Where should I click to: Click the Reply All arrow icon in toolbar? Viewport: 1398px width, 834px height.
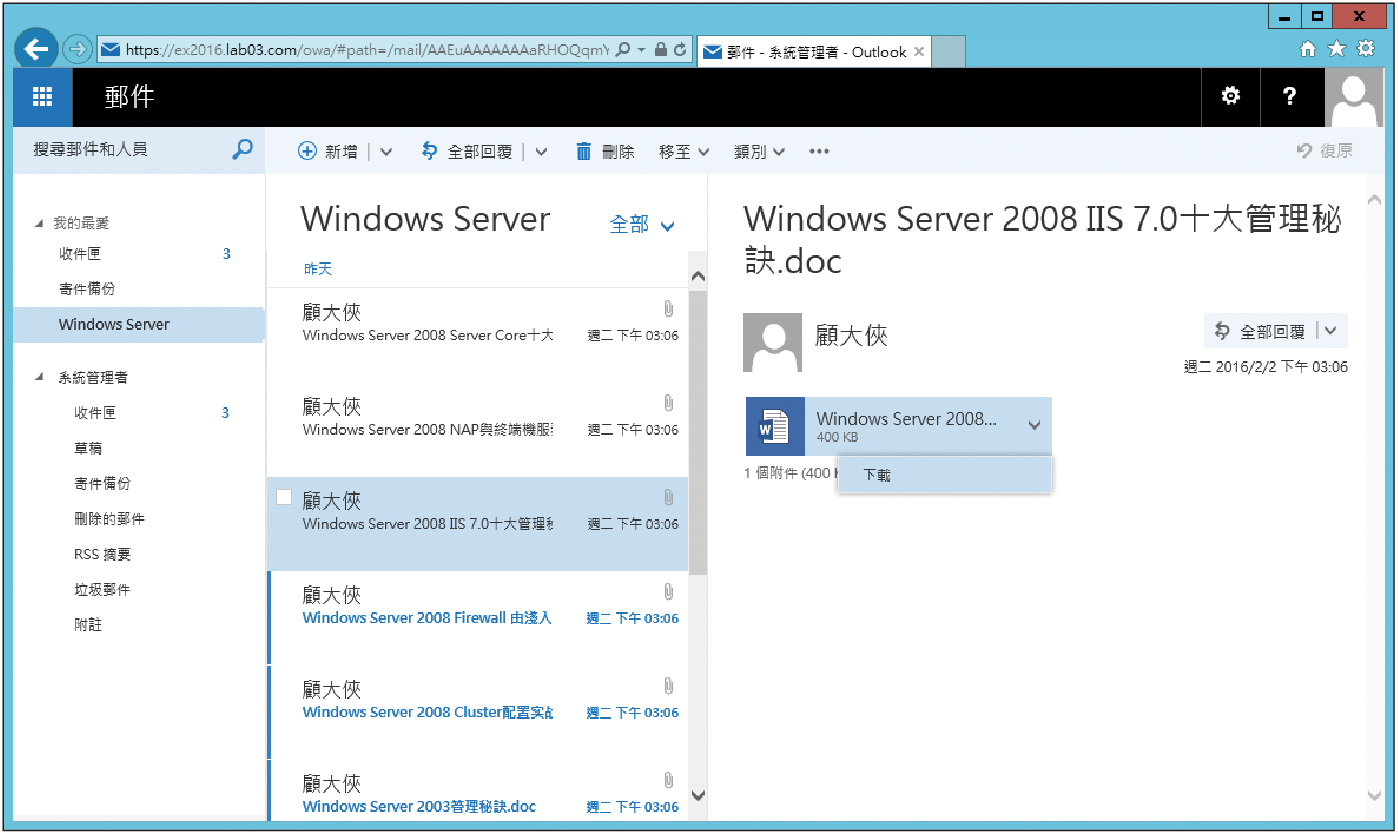point(430,151)
